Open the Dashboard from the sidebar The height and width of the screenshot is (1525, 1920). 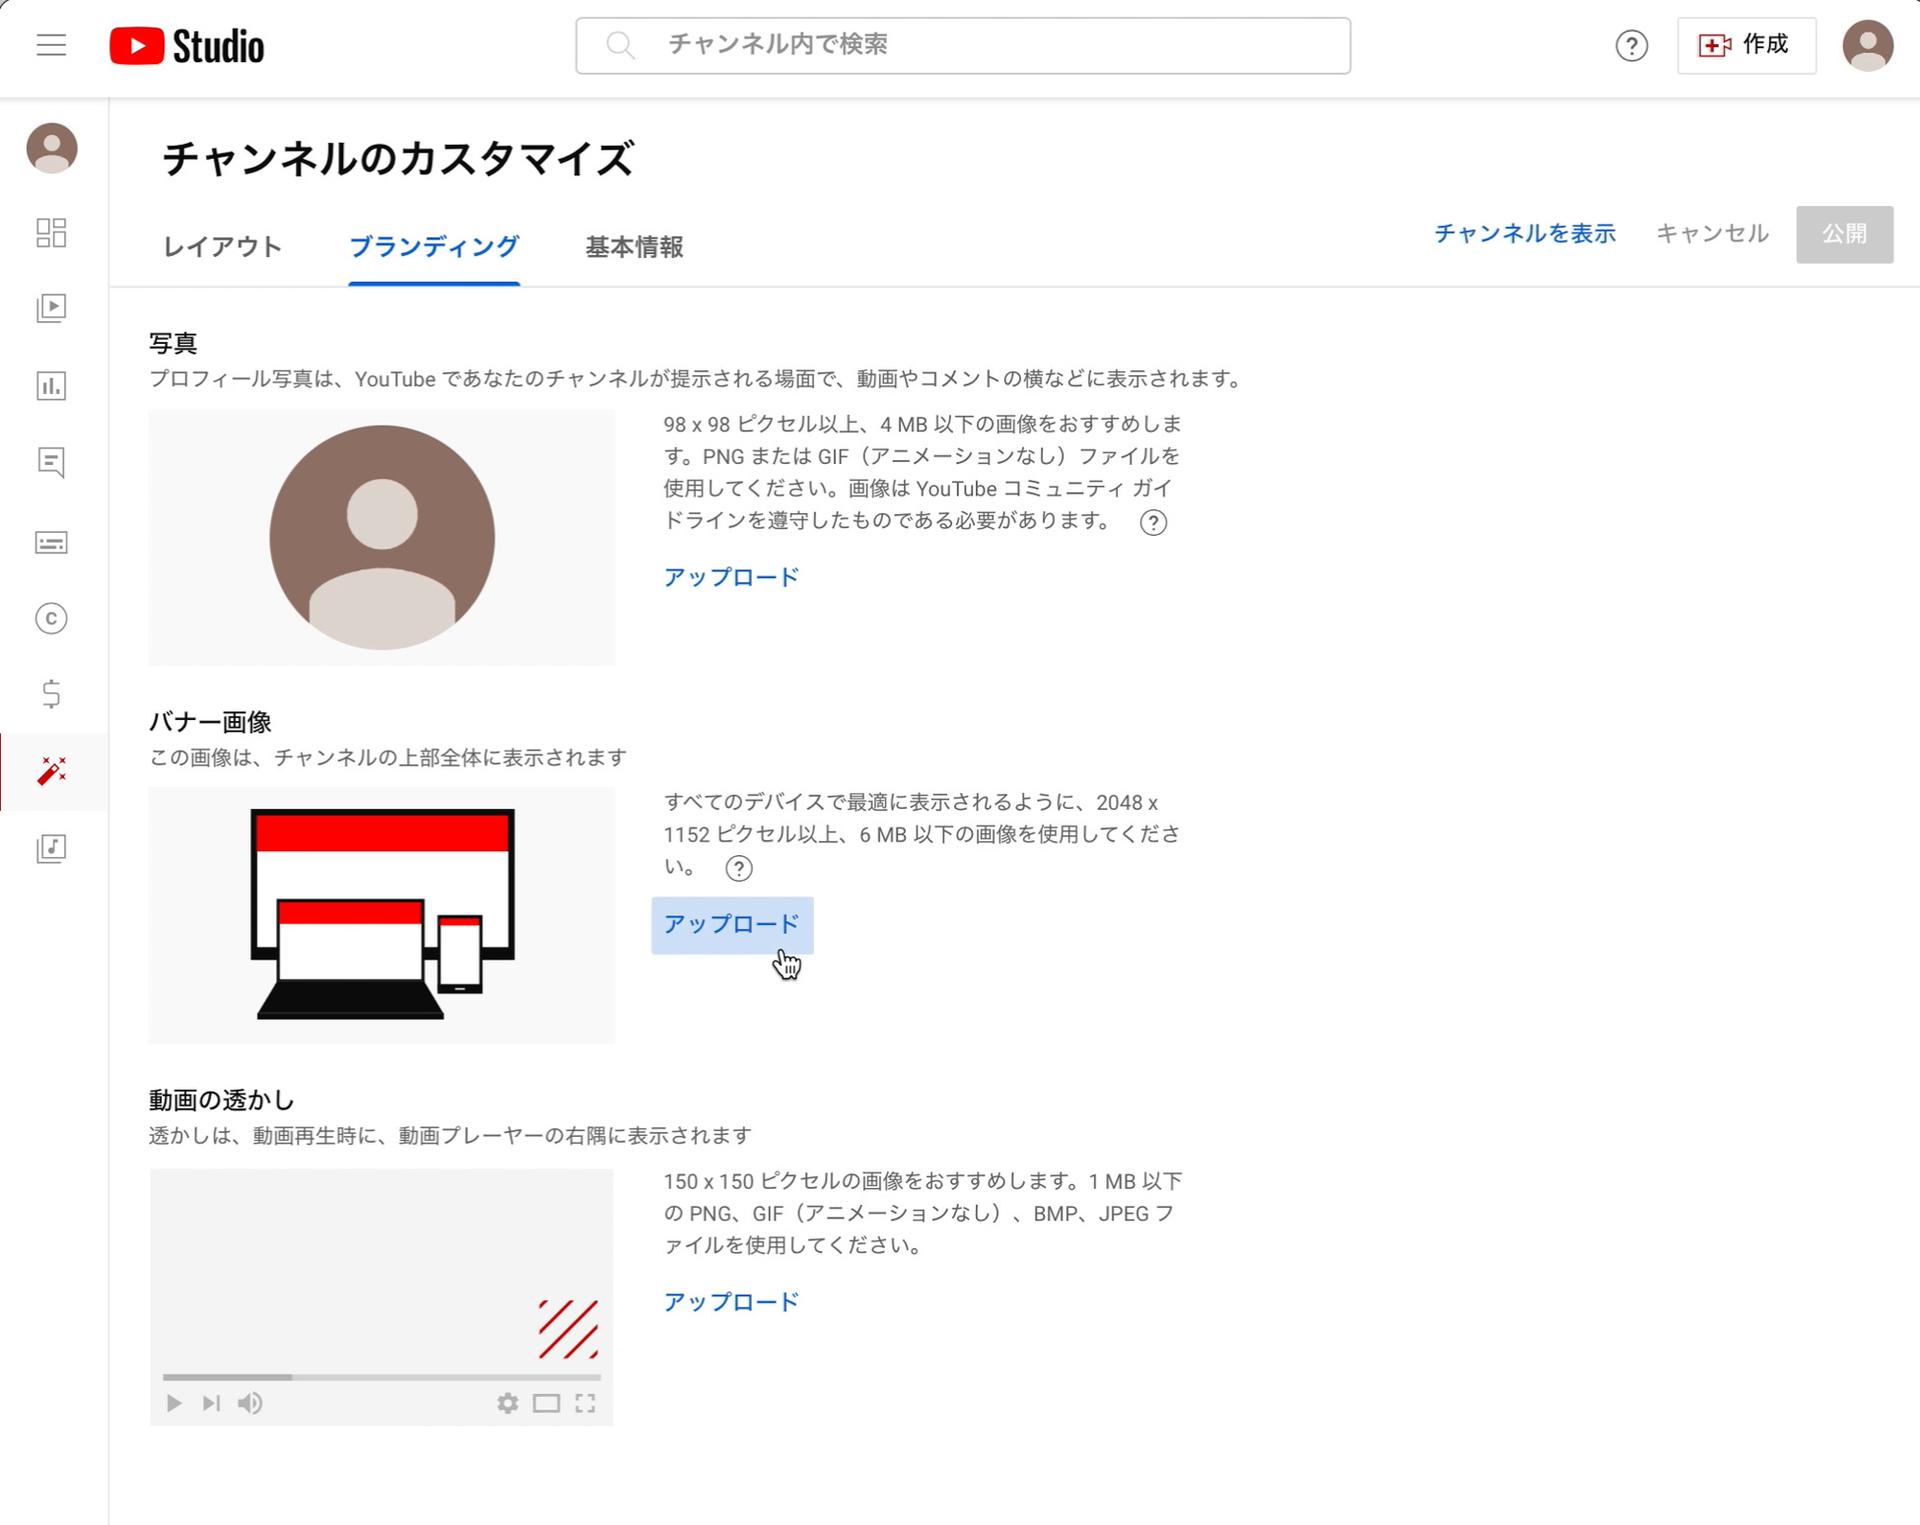pos(51,233)
